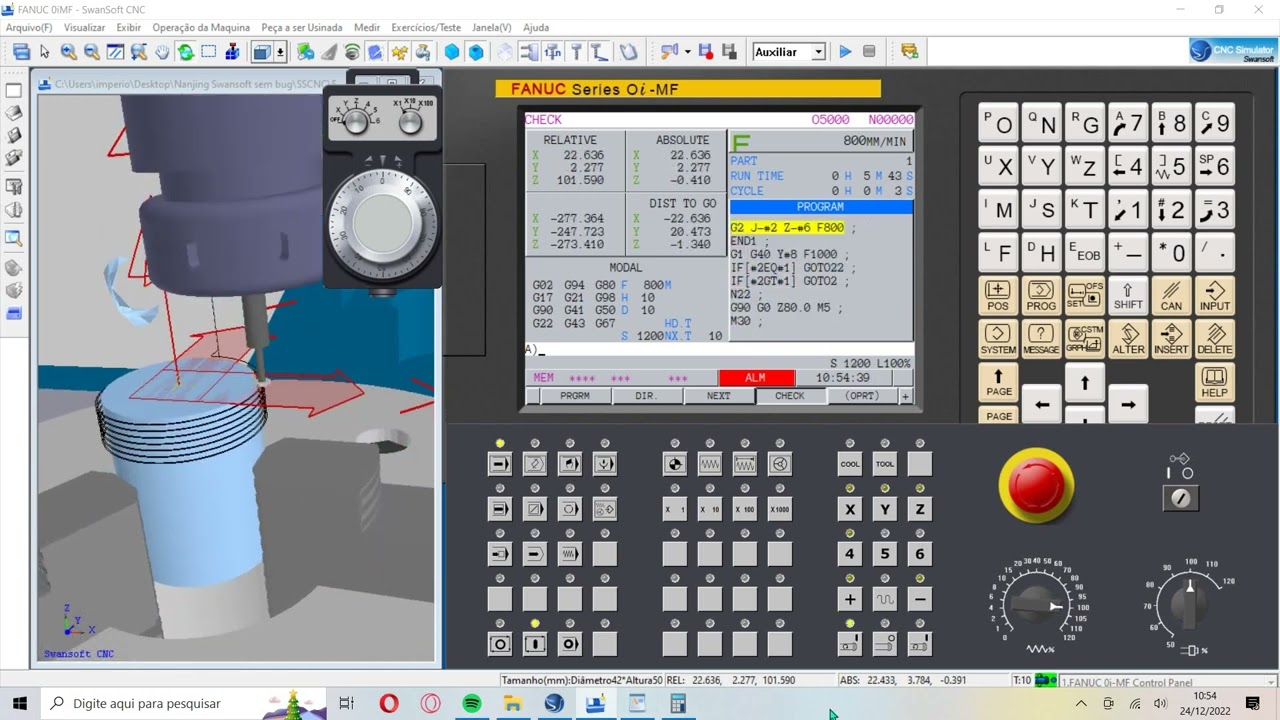The width and height of the screenshot is (1280, 720).
Task: Click the CHECK softkey
Action: (x=790, y=396)
